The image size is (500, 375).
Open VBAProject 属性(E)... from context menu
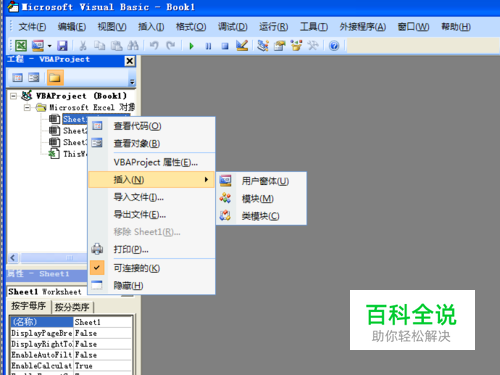[x=152, y=162]
